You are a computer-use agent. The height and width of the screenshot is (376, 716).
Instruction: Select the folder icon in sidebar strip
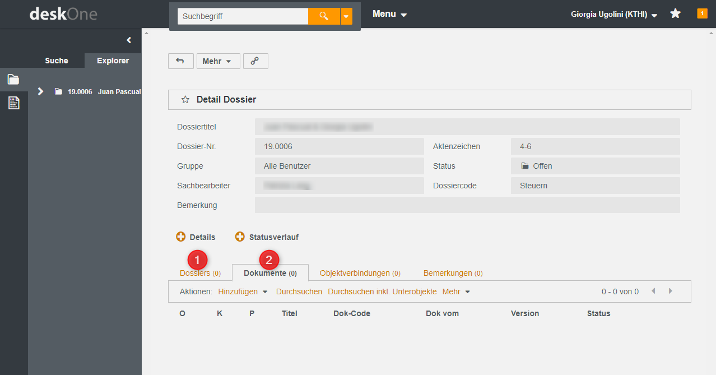point(14,79)
